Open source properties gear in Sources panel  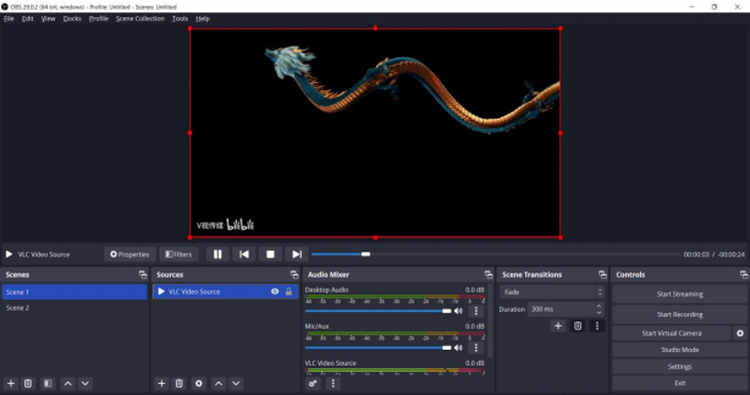pos(199,384)
